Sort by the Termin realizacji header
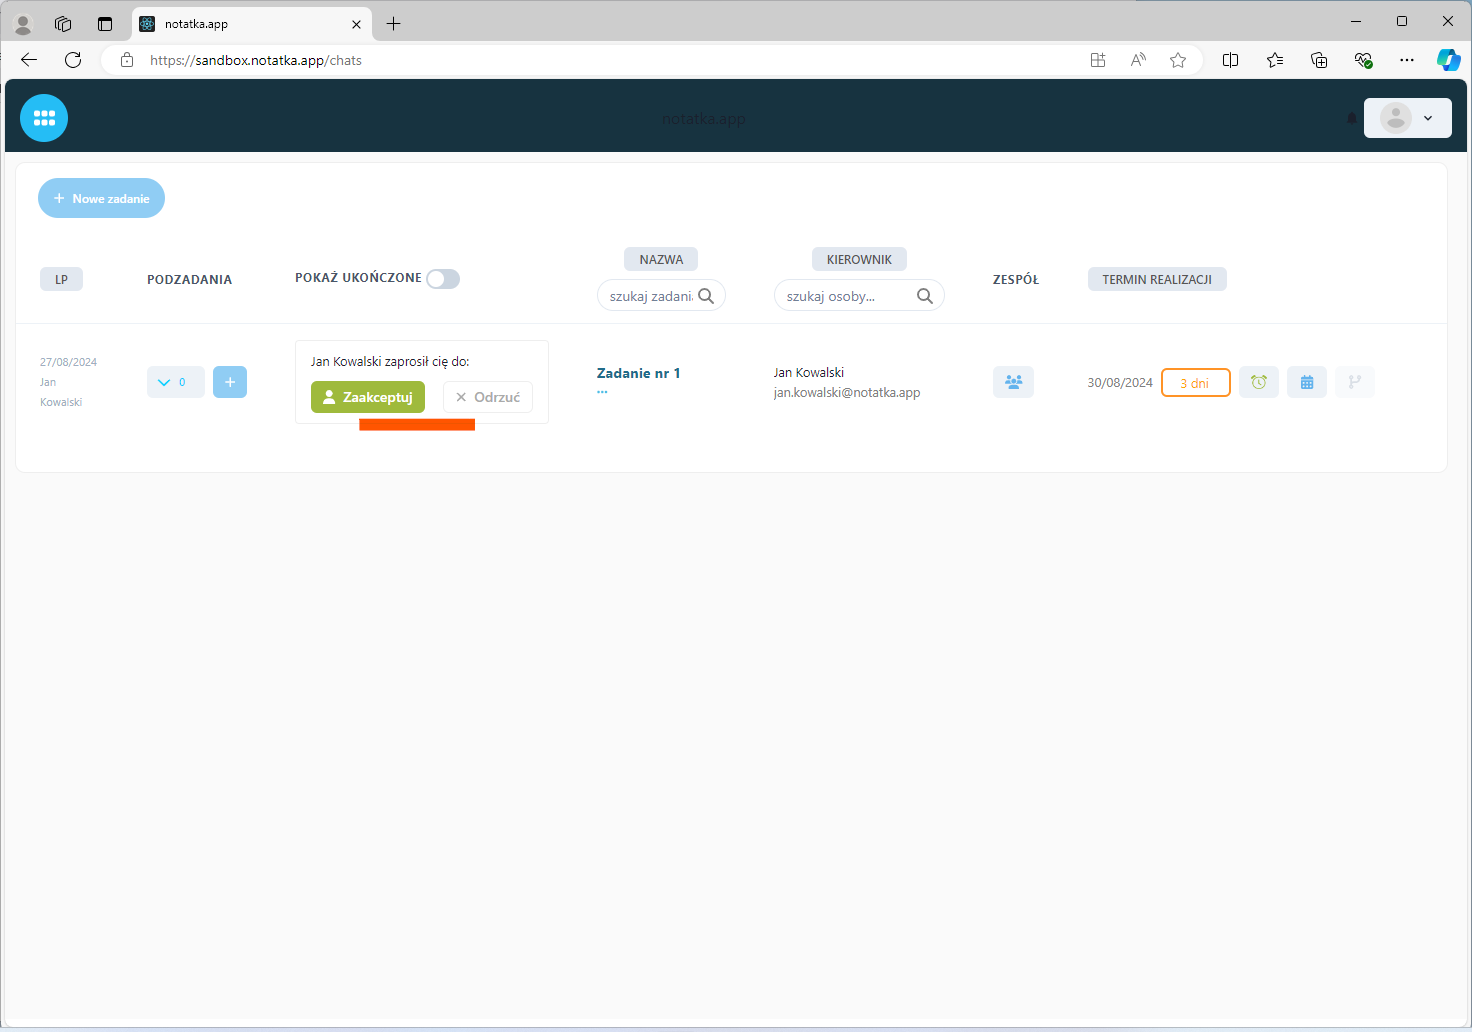Screen dimensions: 1472x1032 1156,279
